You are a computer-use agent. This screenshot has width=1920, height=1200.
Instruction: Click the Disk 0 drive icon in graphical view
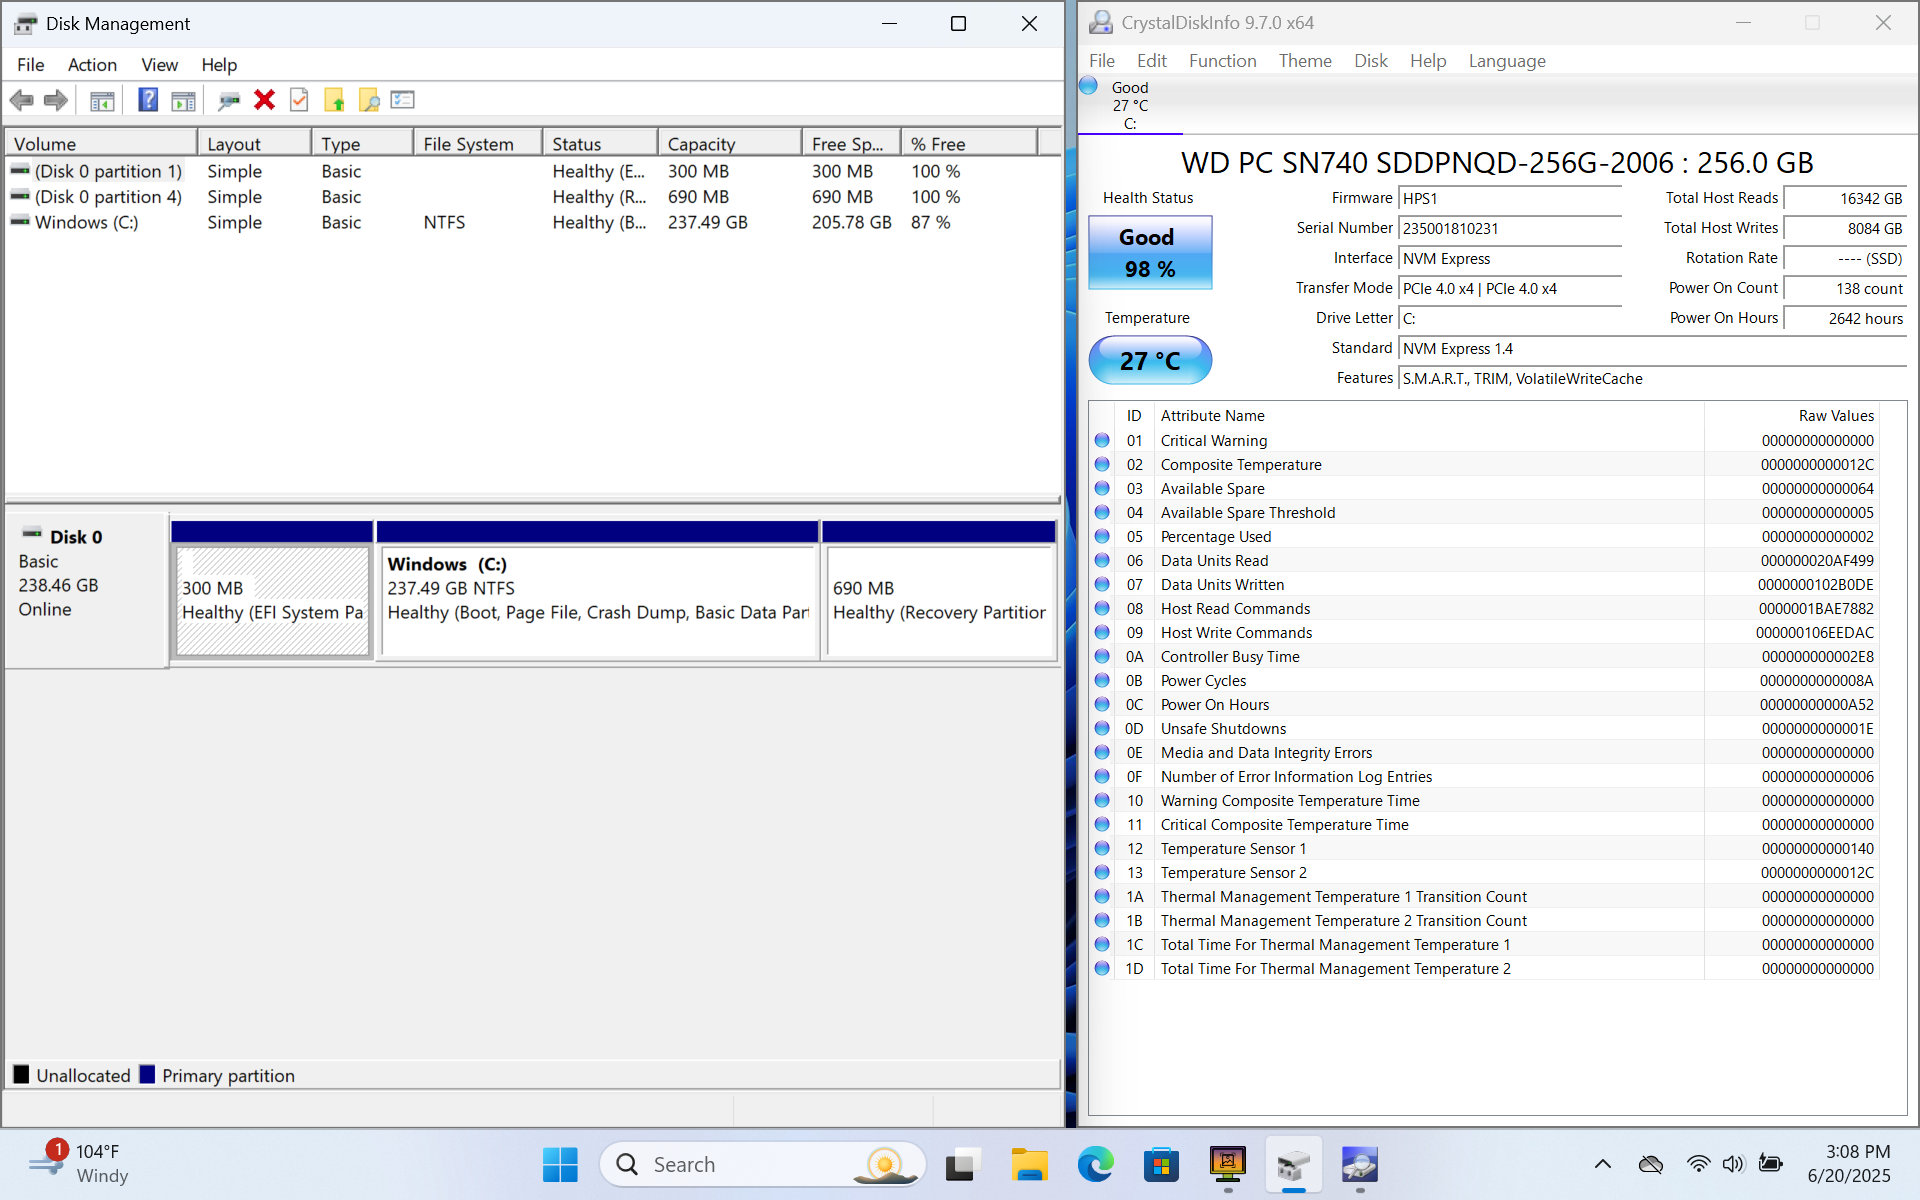click(32, 535)
